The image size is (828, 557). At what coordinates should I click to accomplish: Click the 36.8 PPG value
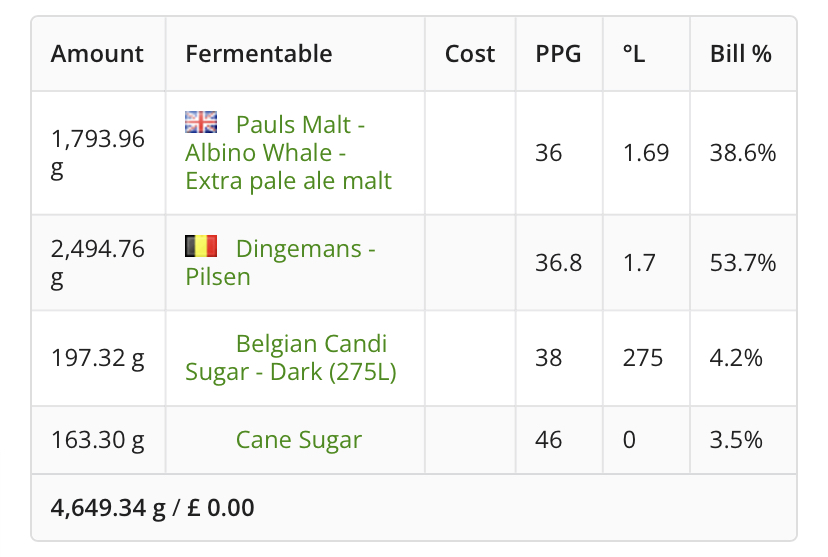558,262
